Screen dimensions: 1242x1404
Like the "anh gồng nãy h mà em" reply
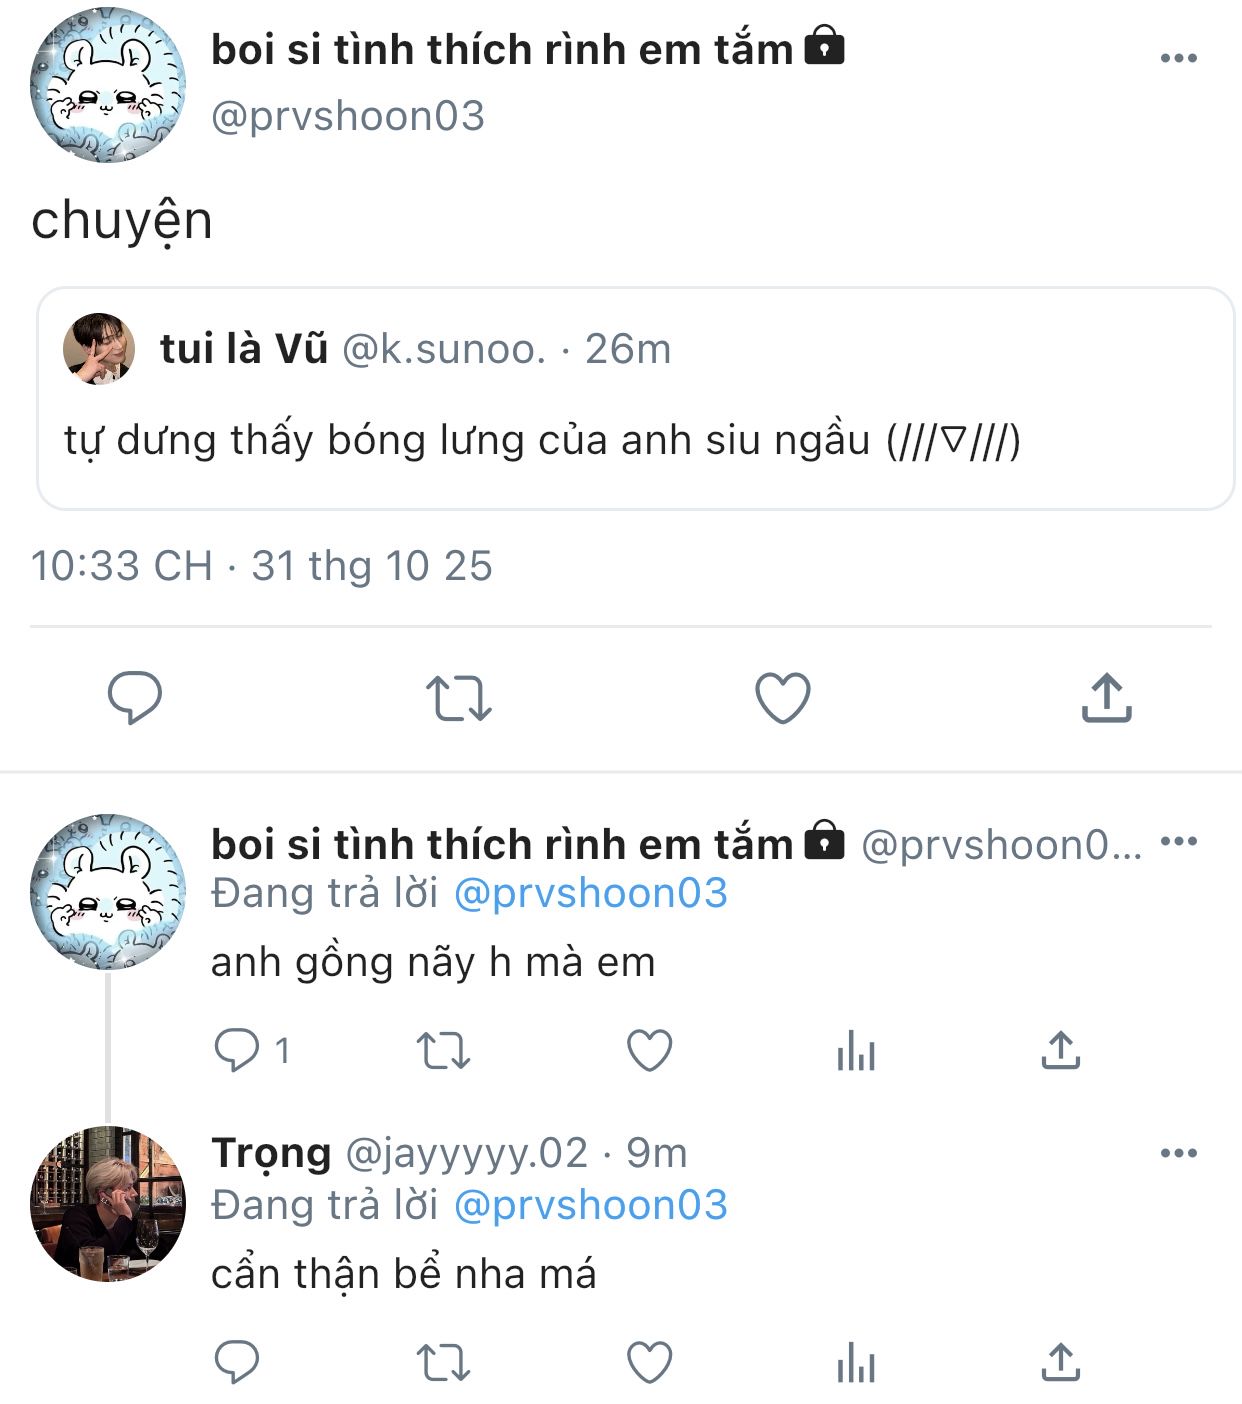pyautogui.click(x=649, y=1050)
